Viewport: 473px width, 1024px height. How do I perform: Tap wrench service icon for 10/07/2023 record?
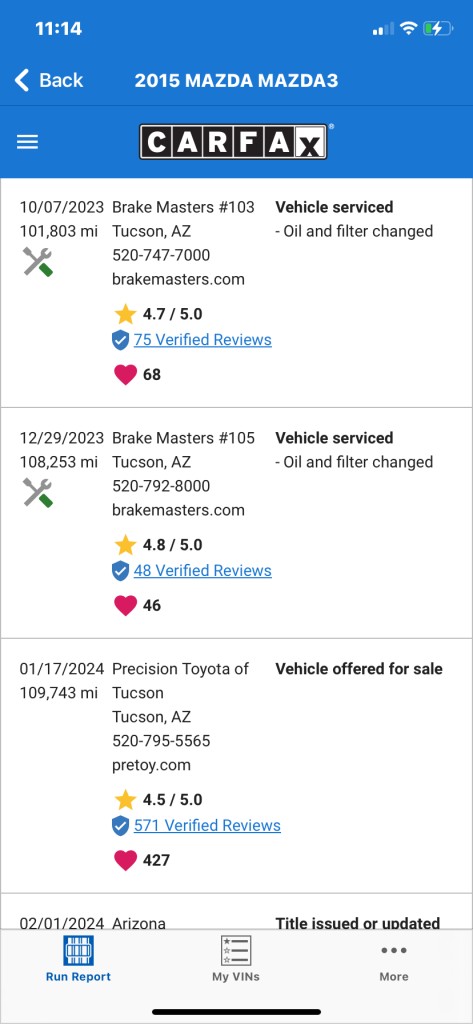point(38,262)
